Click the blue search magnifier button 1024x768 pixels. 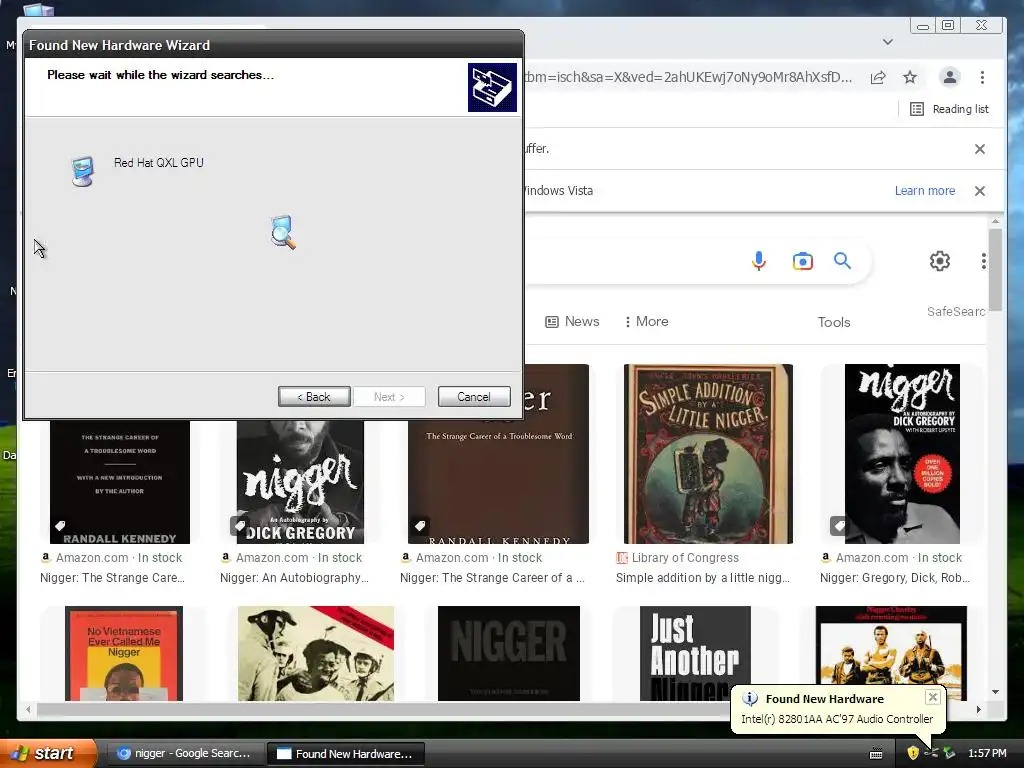pyautogui.click(x=842, y=261)
